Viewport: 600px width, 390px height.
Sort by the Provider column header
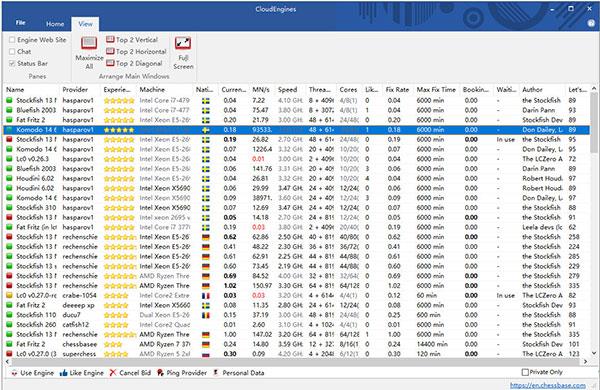(80, 90)
